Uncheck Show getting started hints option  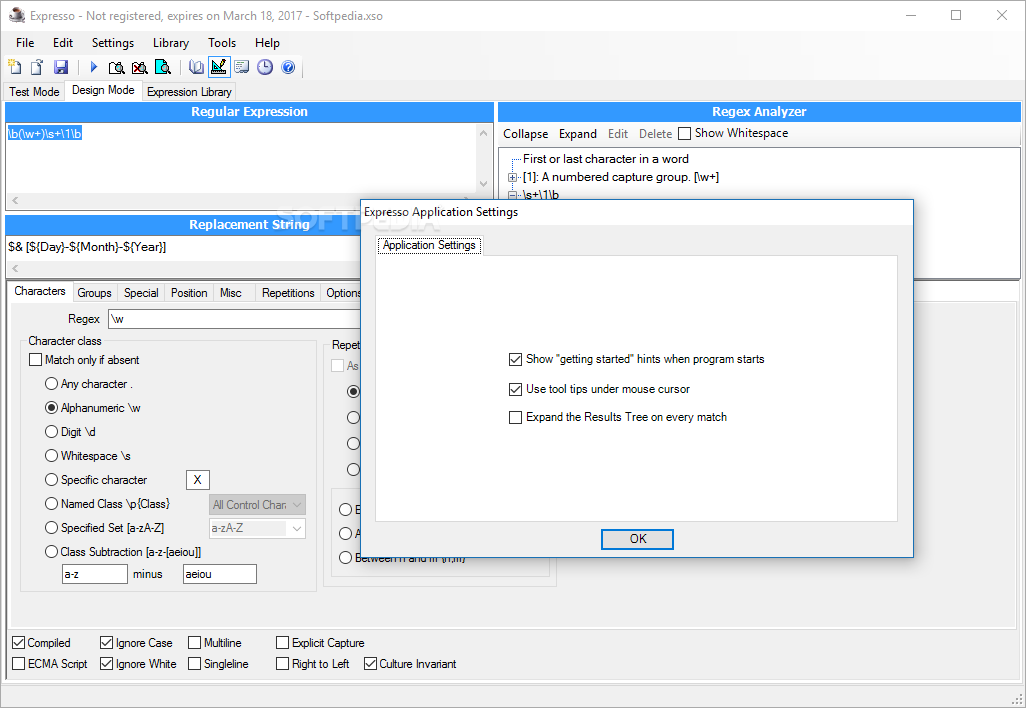[515, 359]
